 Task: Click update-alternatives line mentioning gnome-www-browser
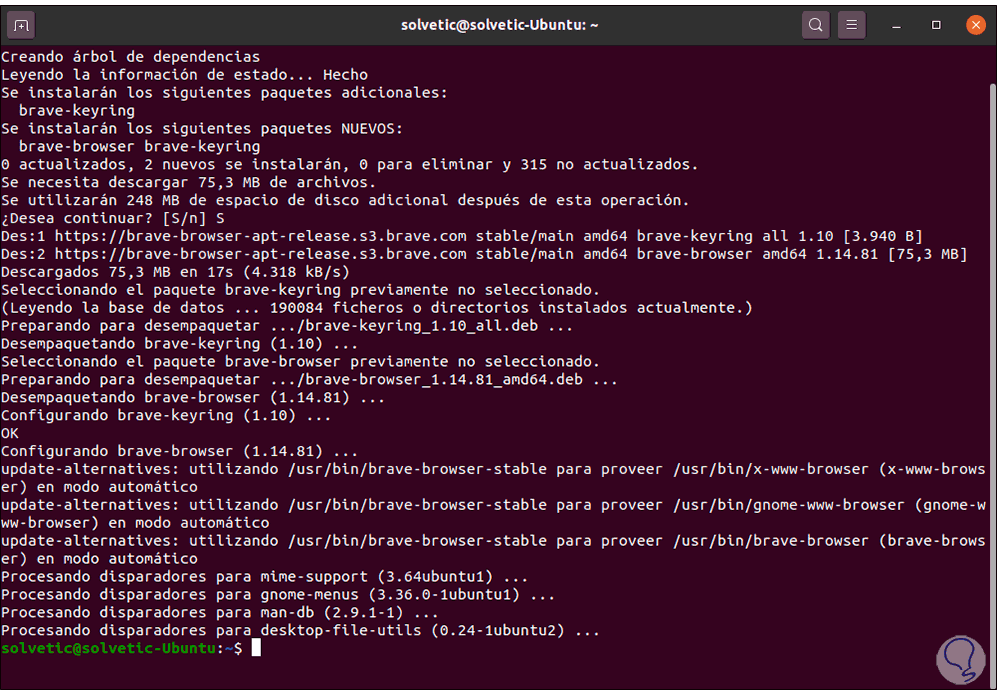point(493,513)
